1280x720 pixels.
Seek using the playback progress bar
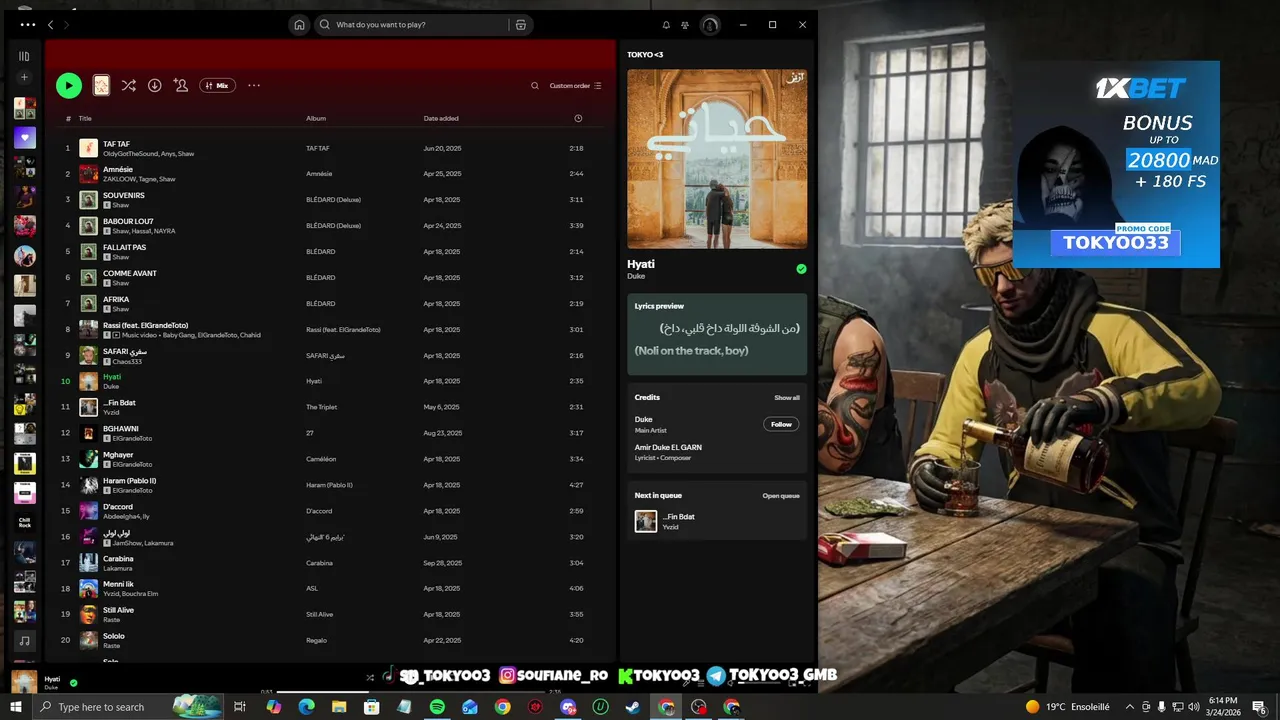[410, 691]
